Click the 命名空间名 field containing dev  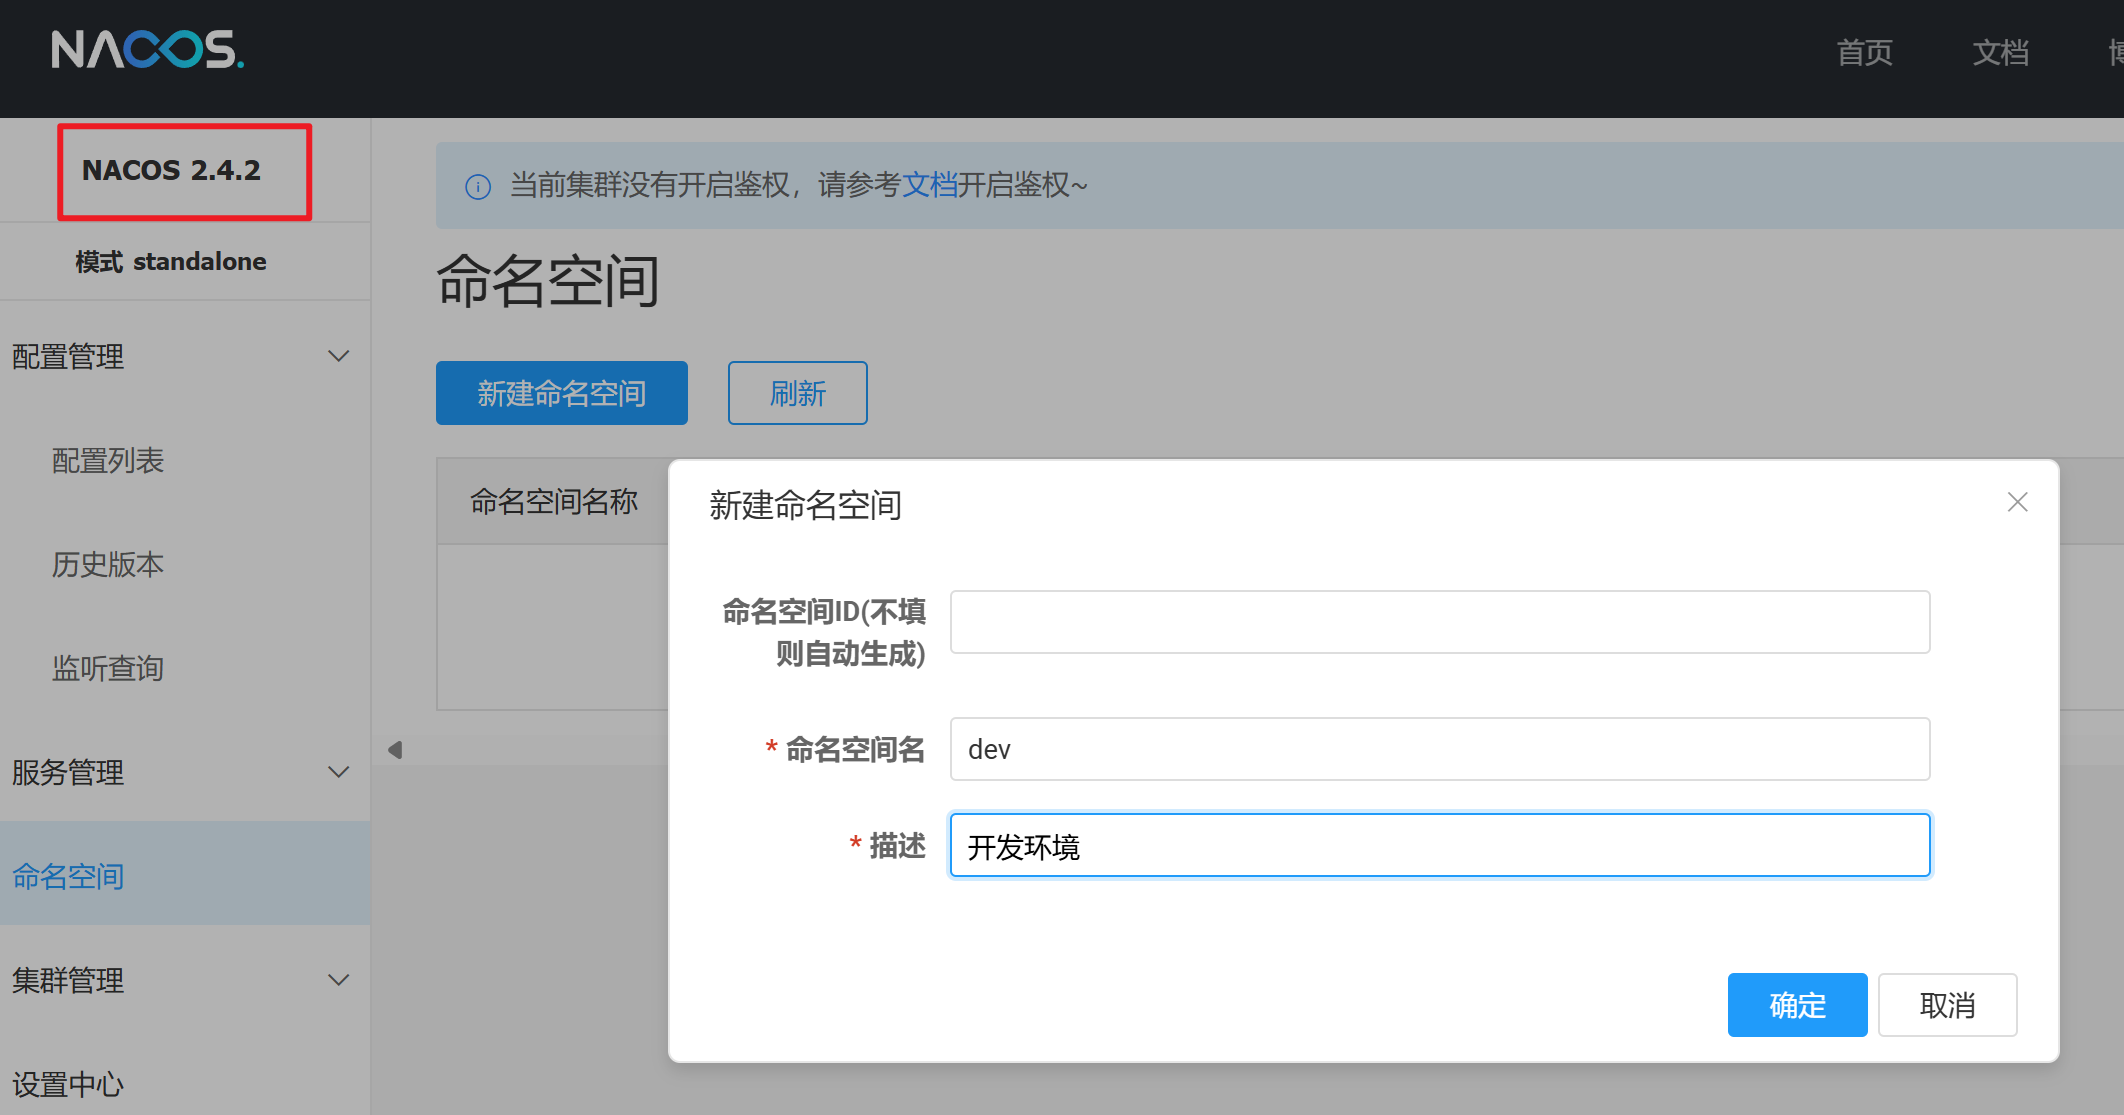[1440, 749]
